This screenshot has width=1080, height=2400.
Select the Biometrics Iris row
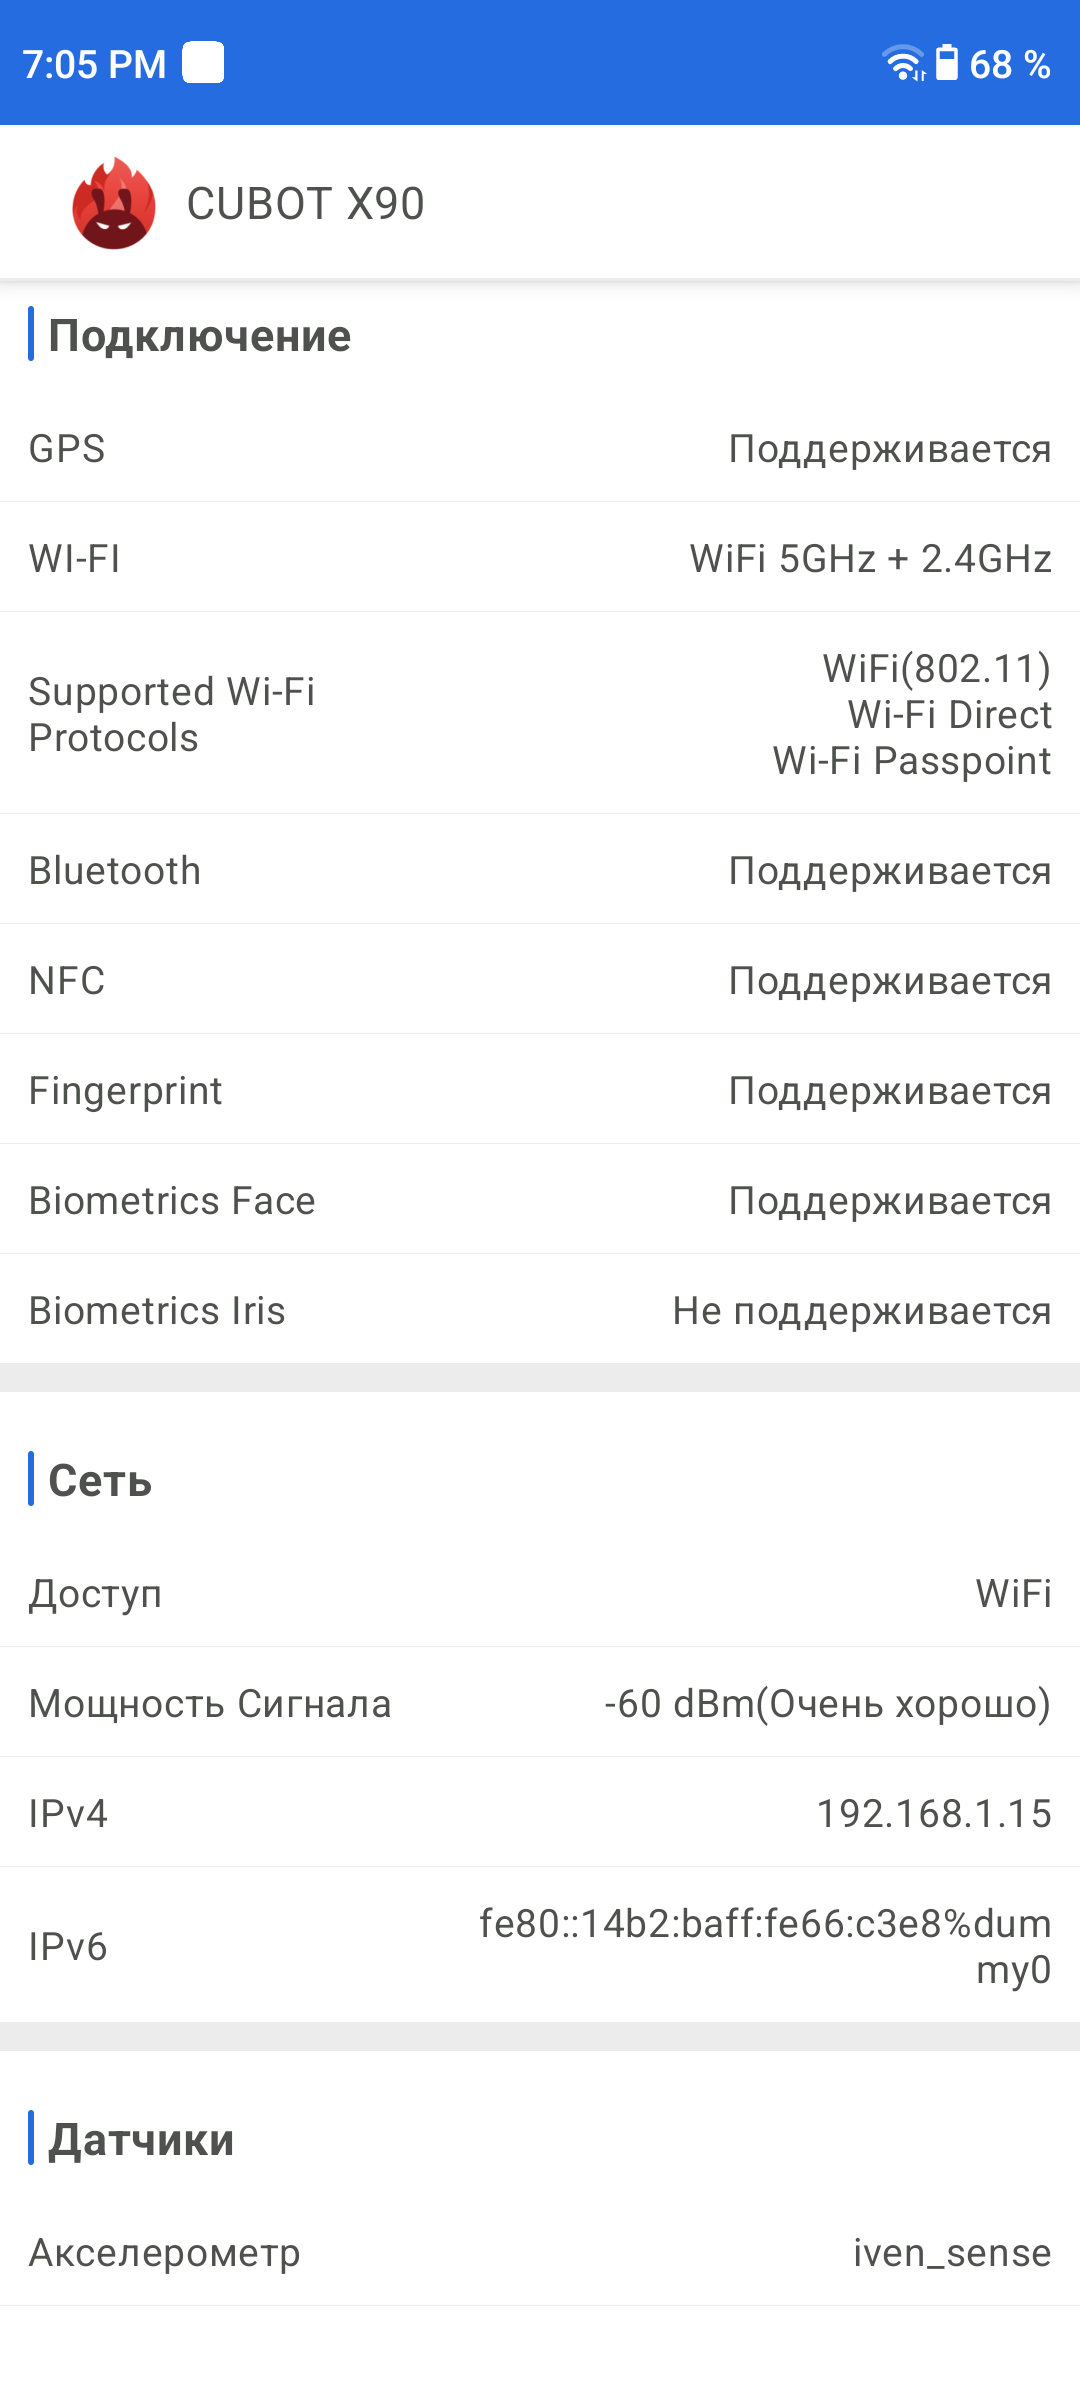540,1311
